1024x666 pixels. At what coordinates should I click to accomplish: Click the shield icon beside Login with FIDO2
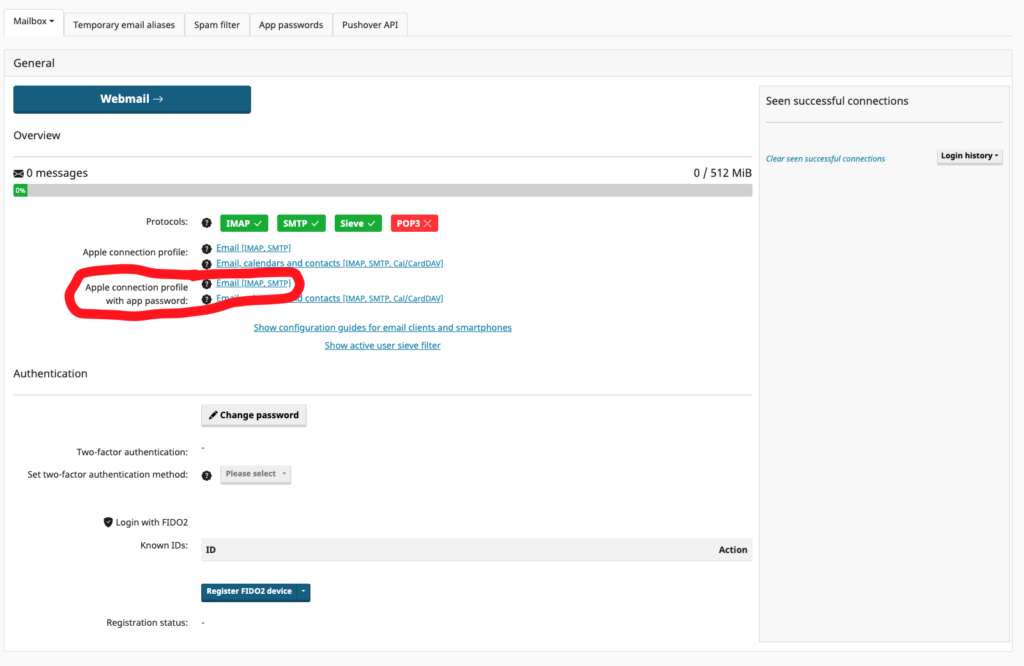(x=108, y=522)
